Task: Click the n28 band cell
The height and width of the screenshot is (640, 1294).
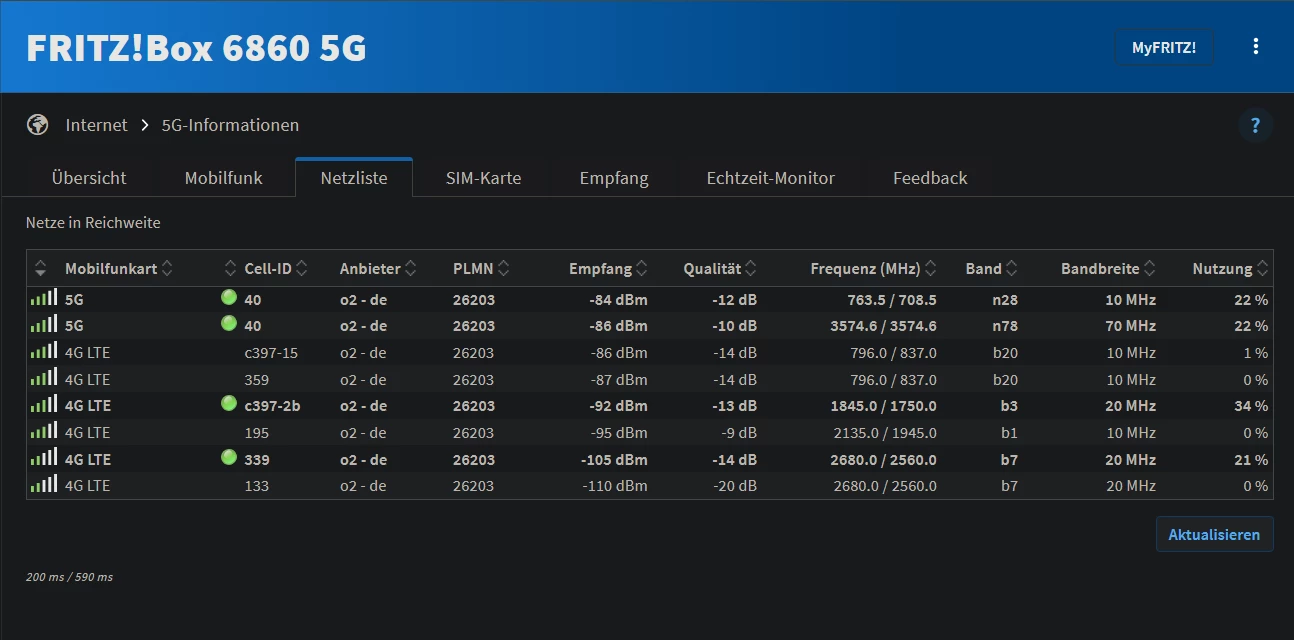Action: point(1005,299)
